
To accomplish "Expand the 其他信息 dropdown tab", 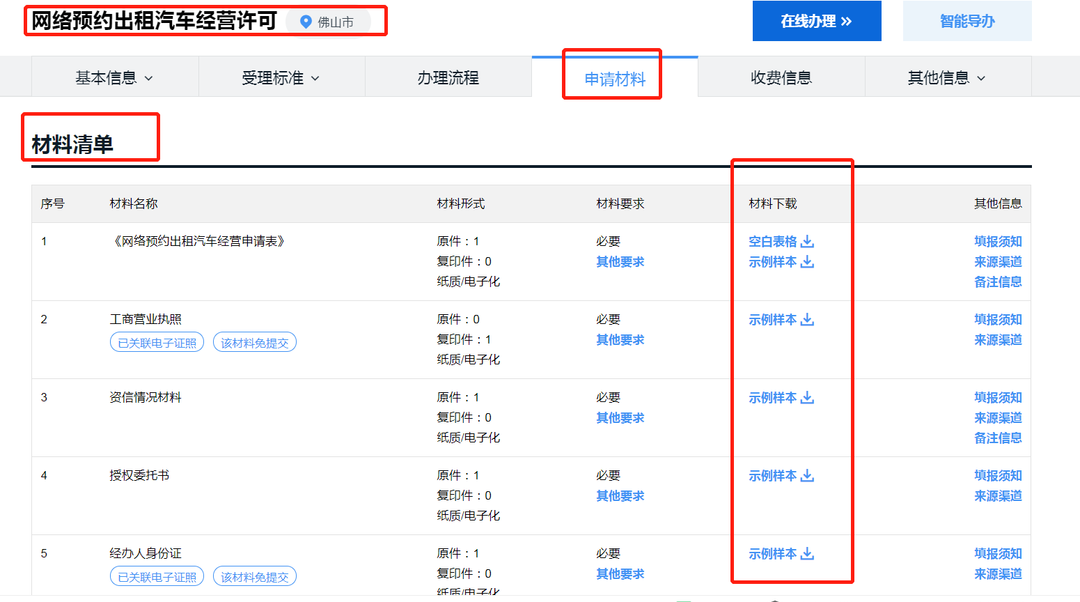I will (946, 78).
